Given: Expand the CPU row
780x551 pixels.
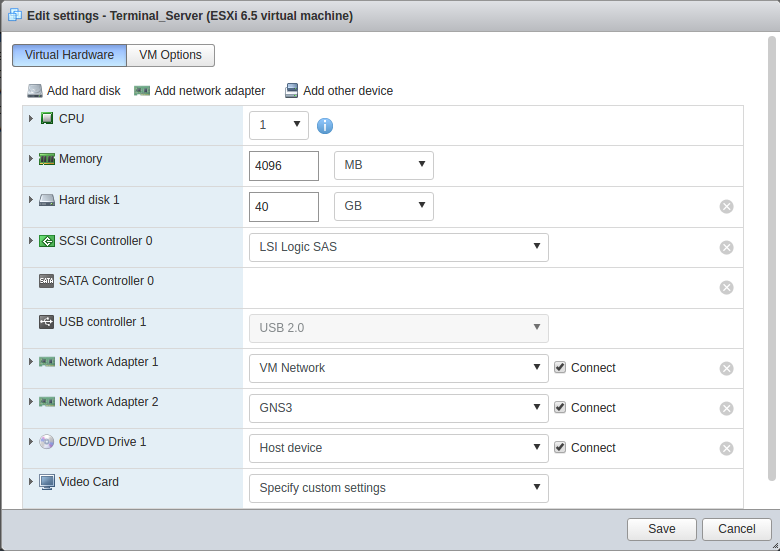Looking at the screenshot, I should pos(31,118).
